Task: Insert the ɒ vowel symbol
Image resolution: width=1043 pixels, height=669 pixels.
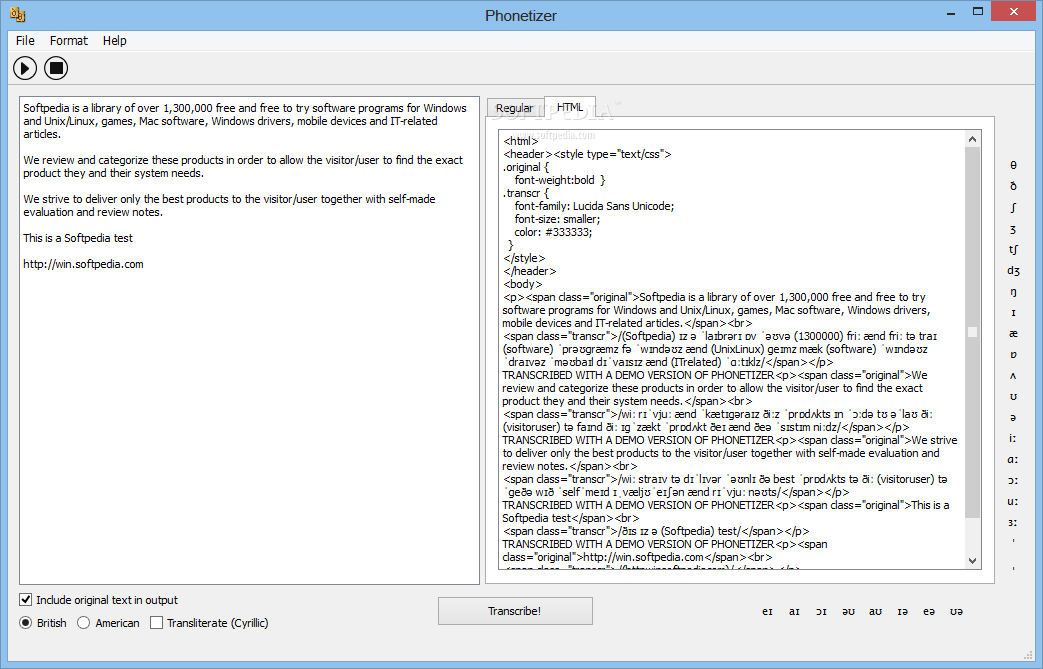Action: click(1013, 354)
